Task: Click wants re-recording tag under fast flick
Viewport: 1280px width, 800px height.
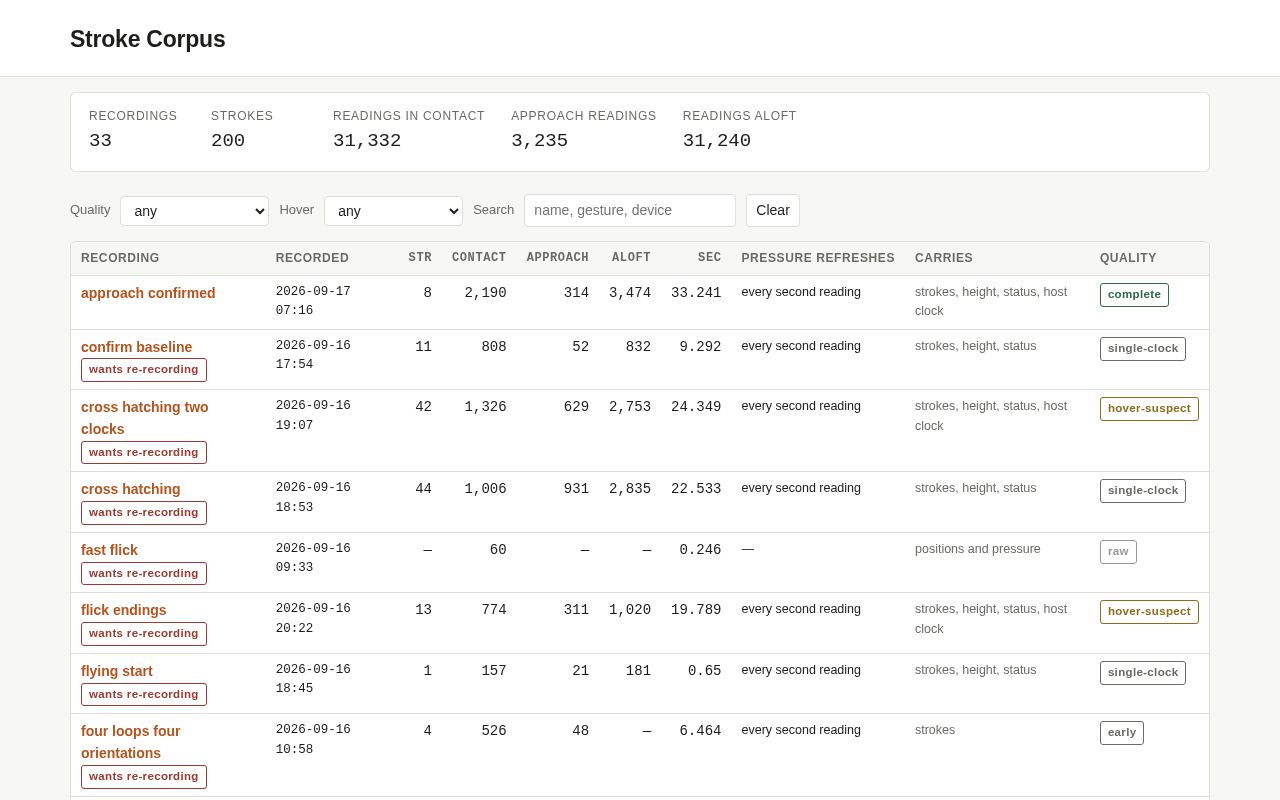Action: (144, 574)
